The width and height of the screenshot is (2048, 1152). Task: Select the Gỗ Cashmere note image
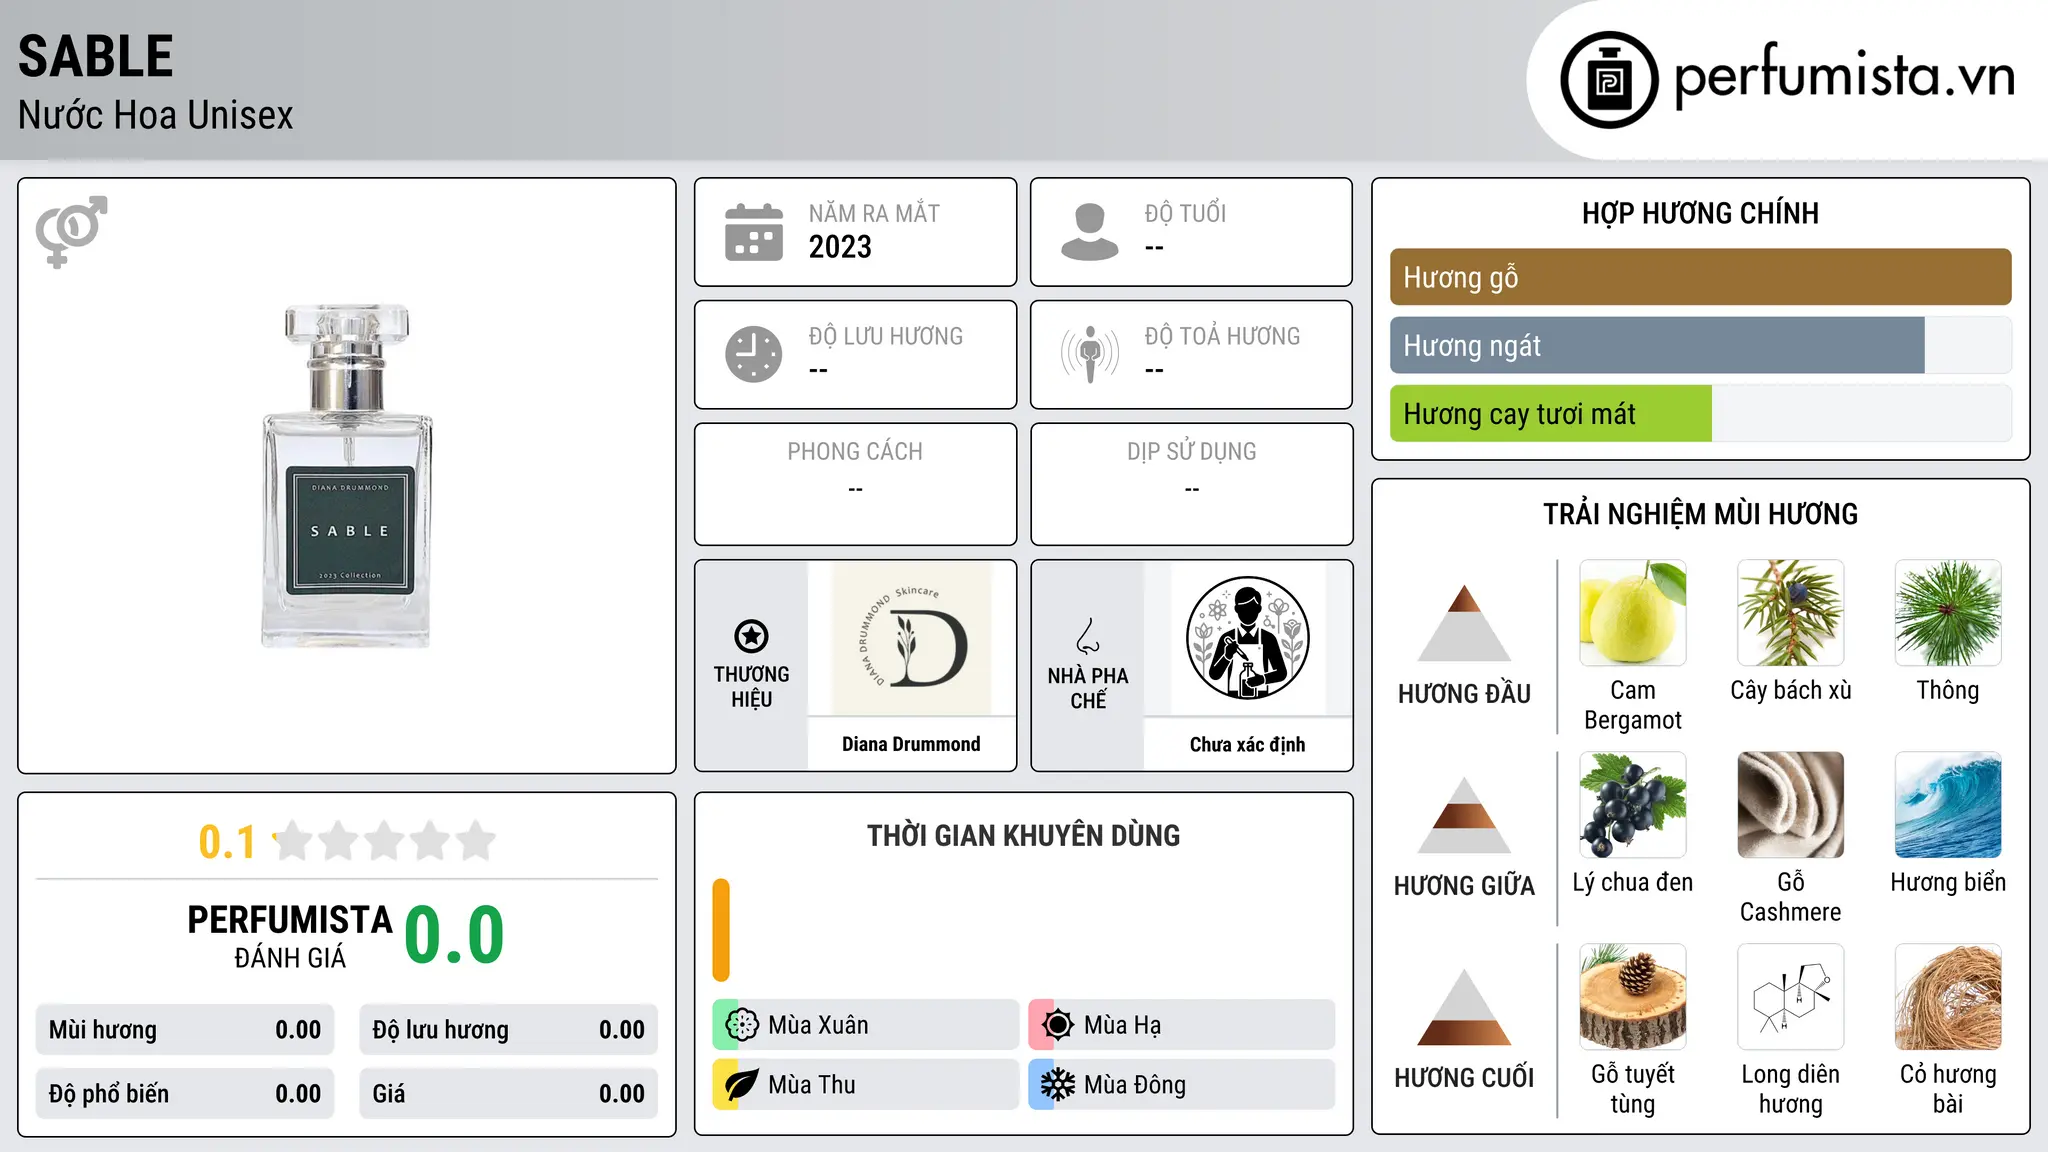click(1790, 805)
